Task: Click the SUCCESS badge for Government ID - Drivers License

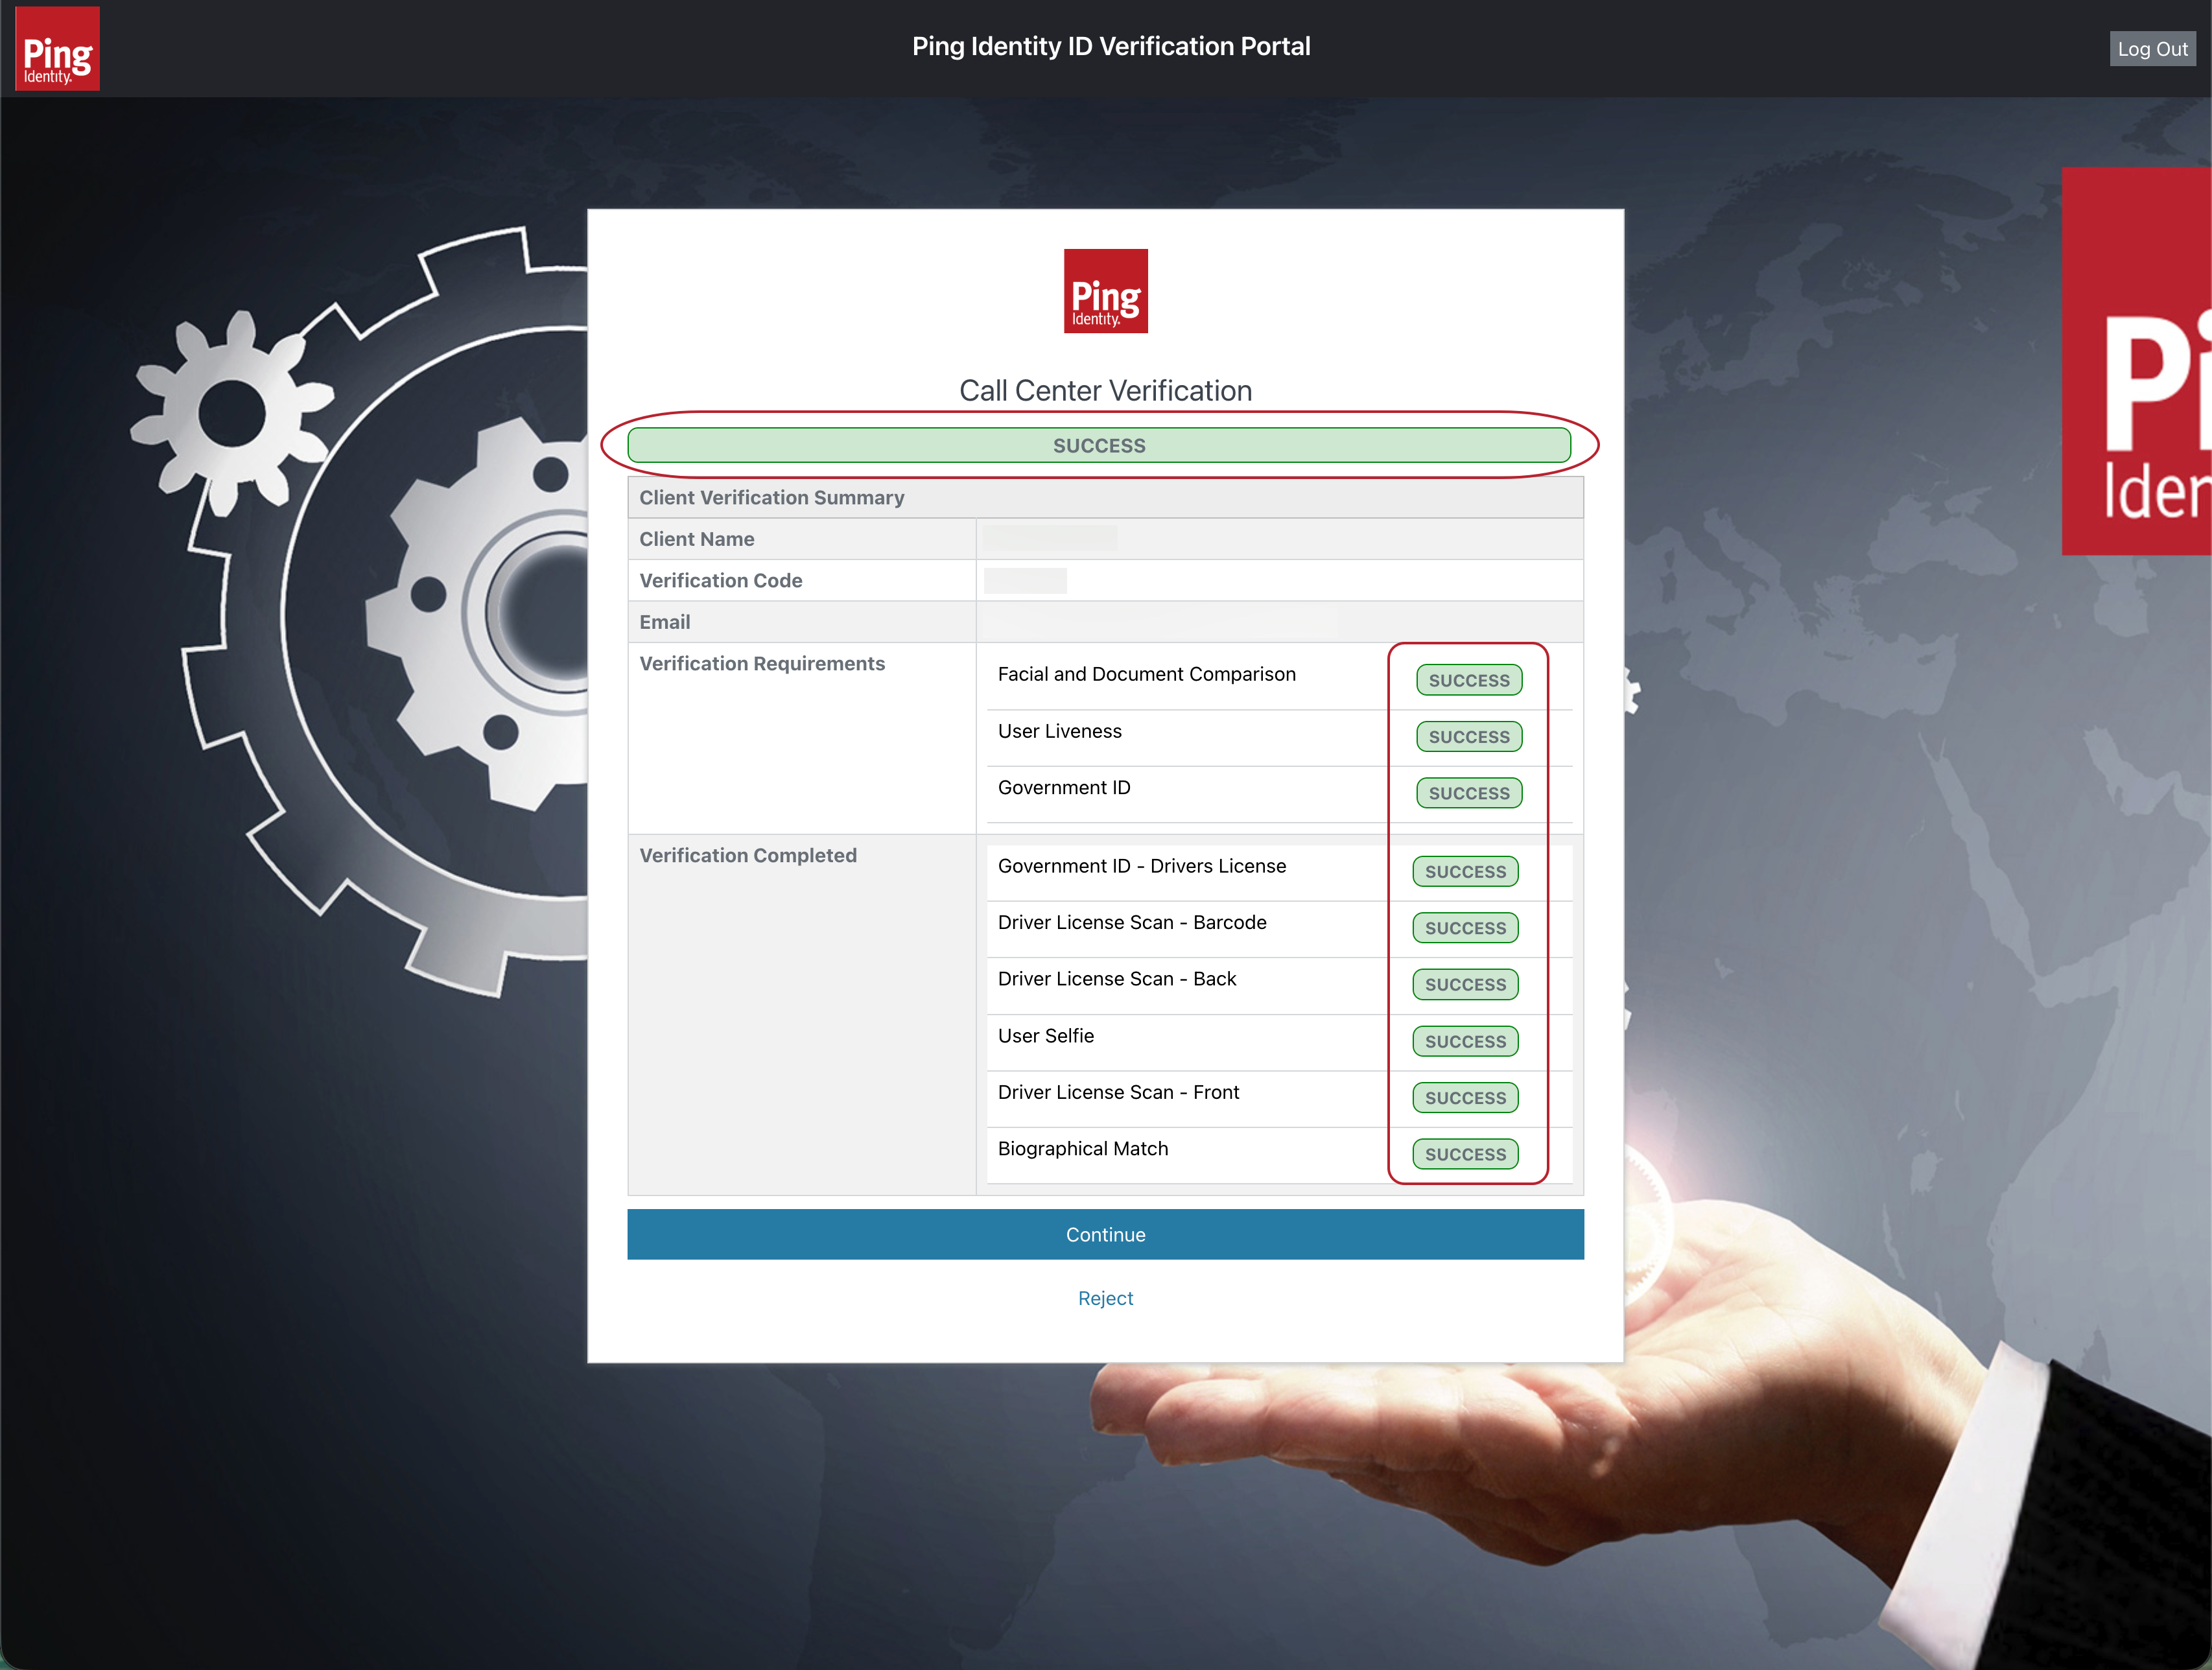Action: [x=1465, y=871]
